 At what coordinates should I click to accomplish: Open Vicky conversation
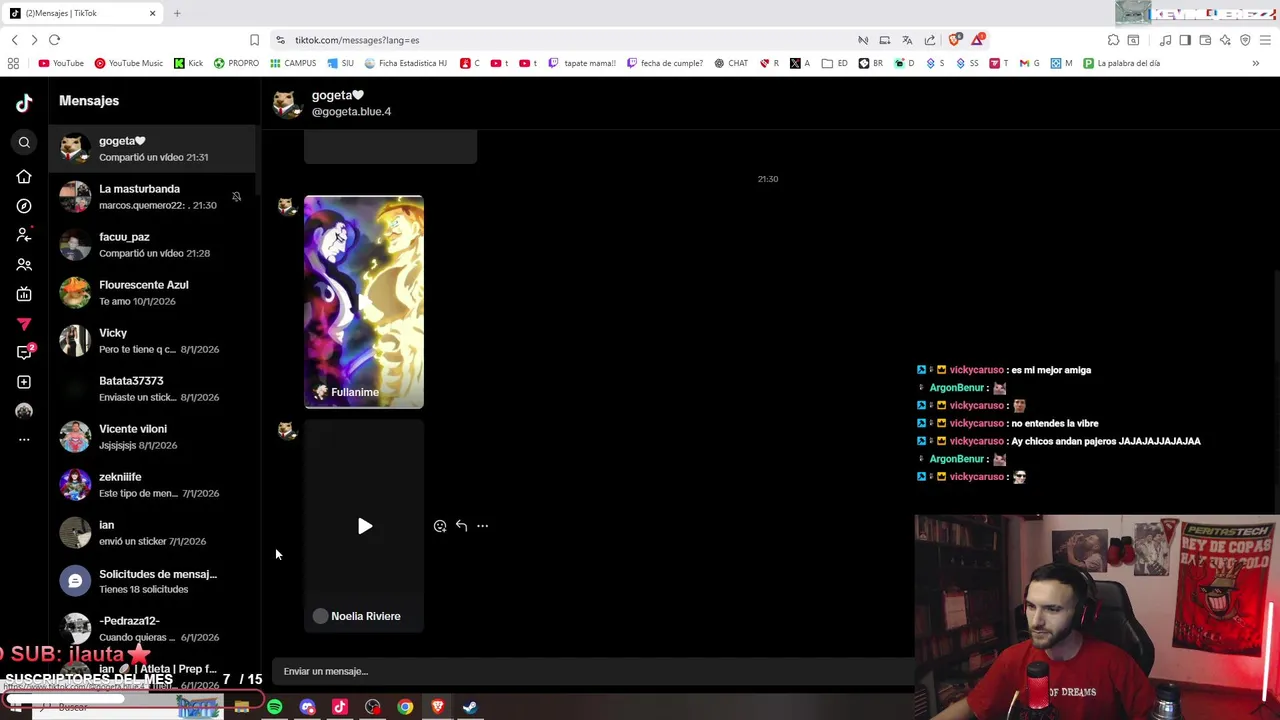(x=152, y=341)
